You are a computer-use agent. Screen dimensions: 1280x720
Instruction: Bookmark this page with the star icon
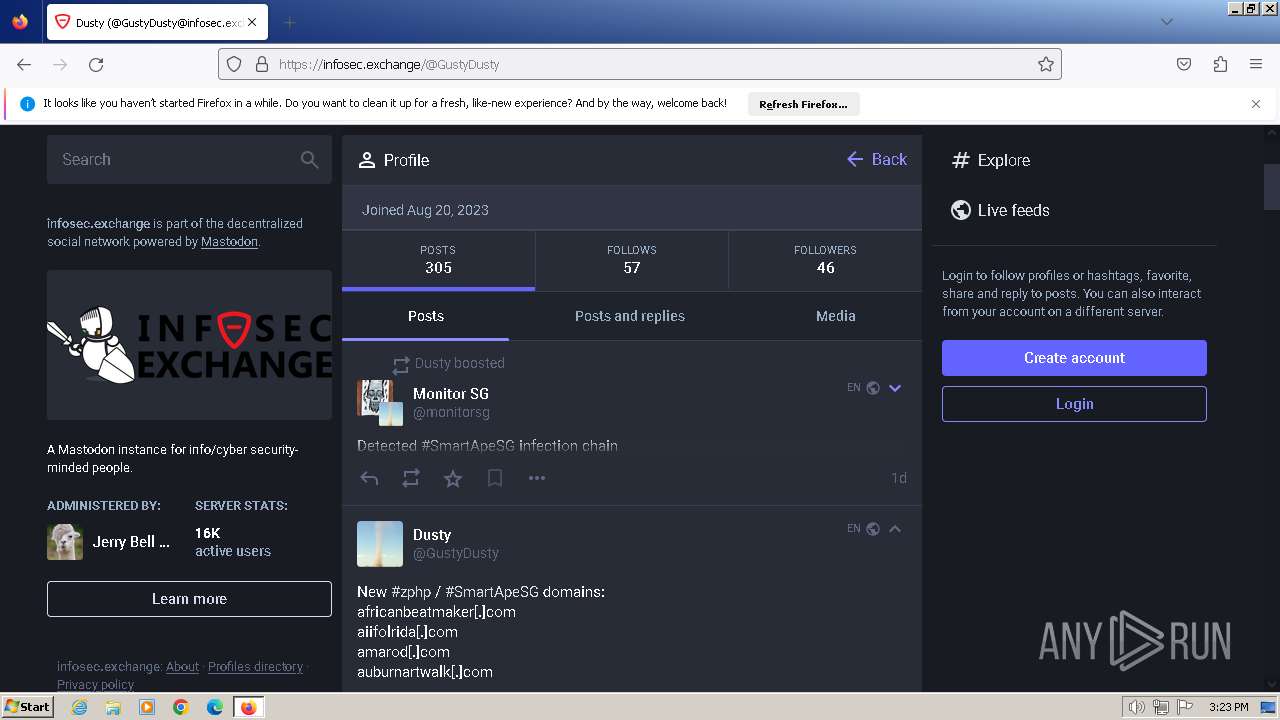pos(1046,64)
